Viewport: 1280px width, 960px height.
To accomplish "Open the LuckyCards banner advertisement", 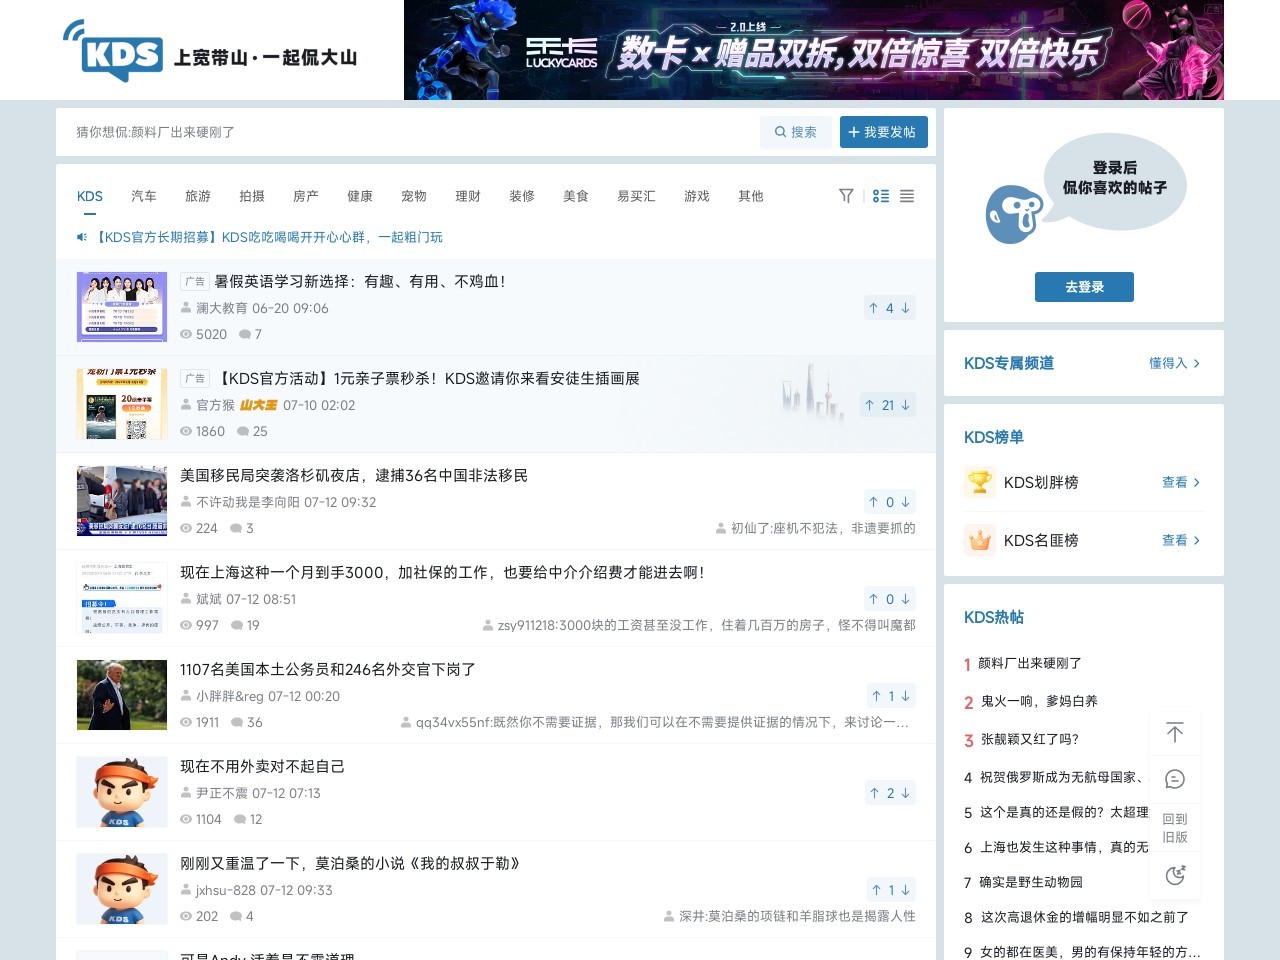I will point(813,50).
